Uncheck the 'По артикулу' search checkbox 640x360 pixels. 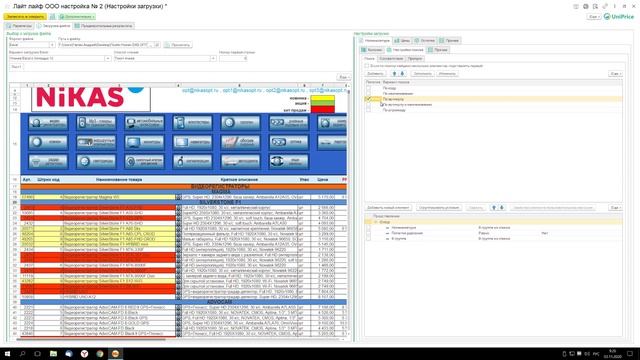(x=369, y=99)
